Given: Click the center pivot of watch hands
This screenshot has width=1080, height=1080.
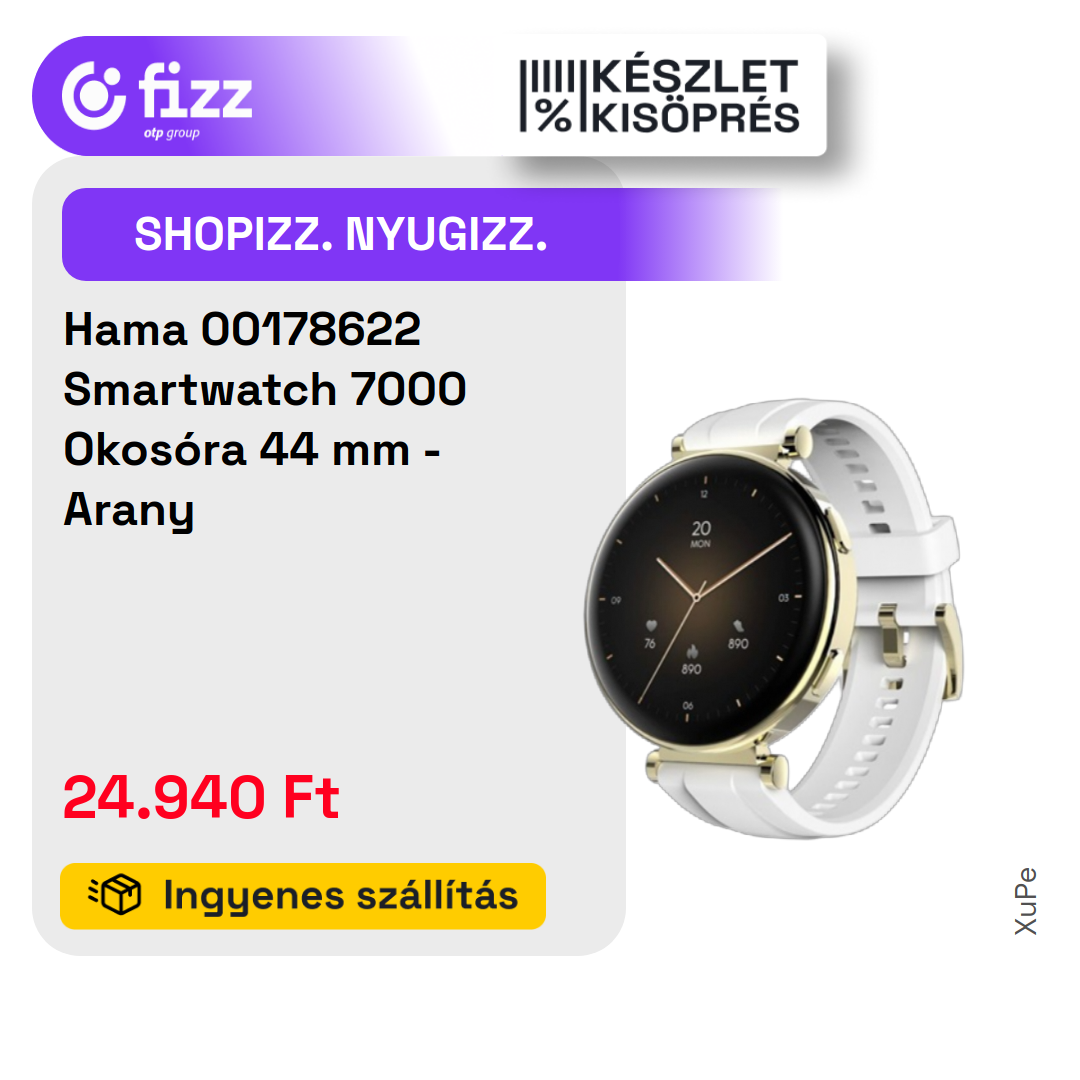Looking at the screenshot, I should (696, 598).
